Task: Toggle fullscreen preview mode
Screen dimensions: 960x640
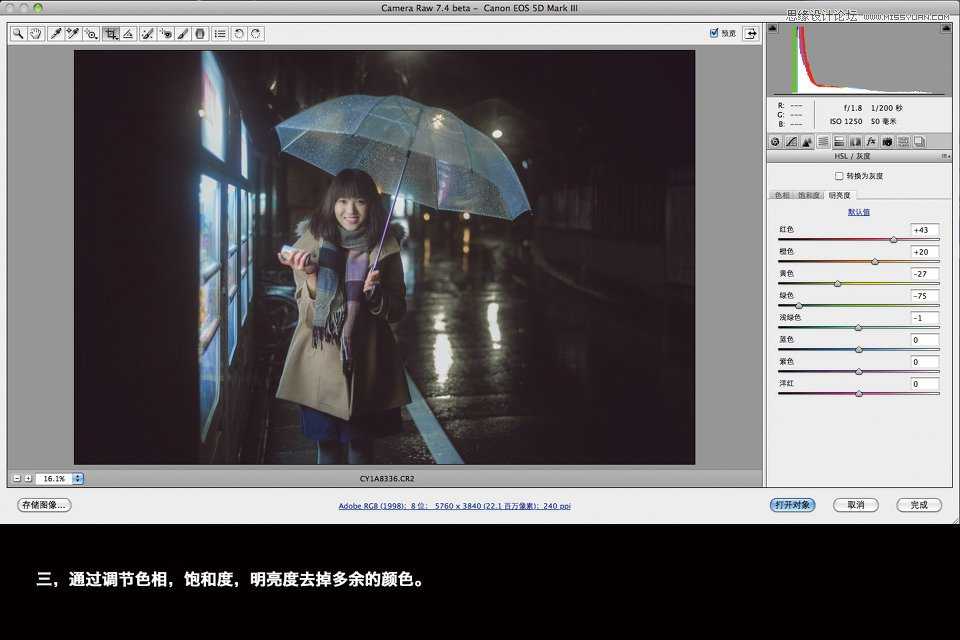Action: (x=750, y=32)
